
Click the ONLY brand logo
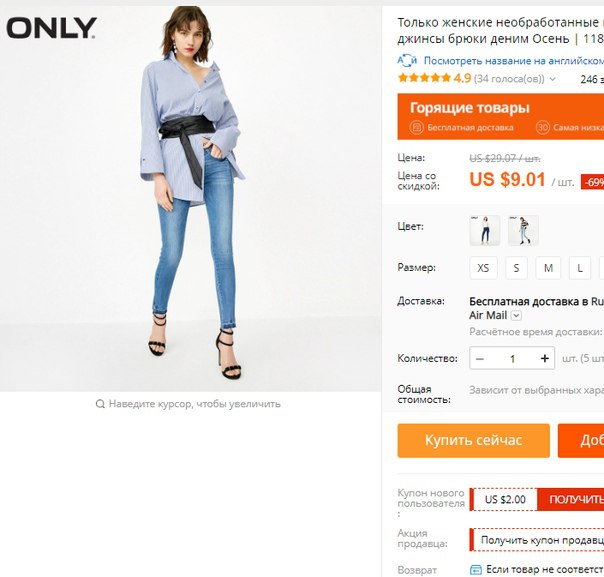coord(51,28)
